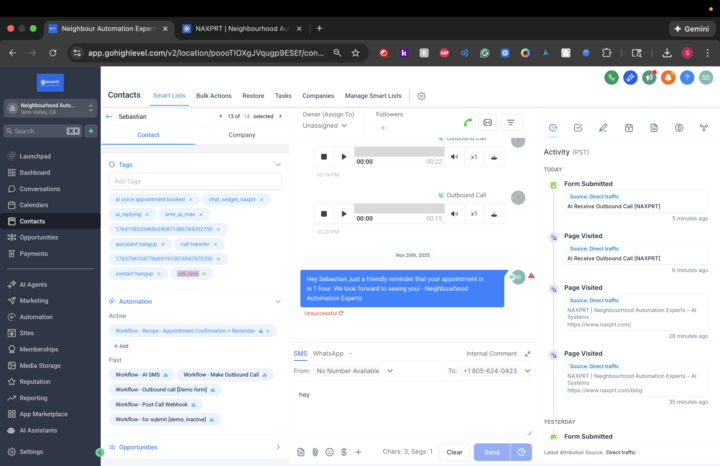This screenshot has width=720, height=466.
Task: Open the Owner Unassigned dropdown
Action: pos(325,126)
